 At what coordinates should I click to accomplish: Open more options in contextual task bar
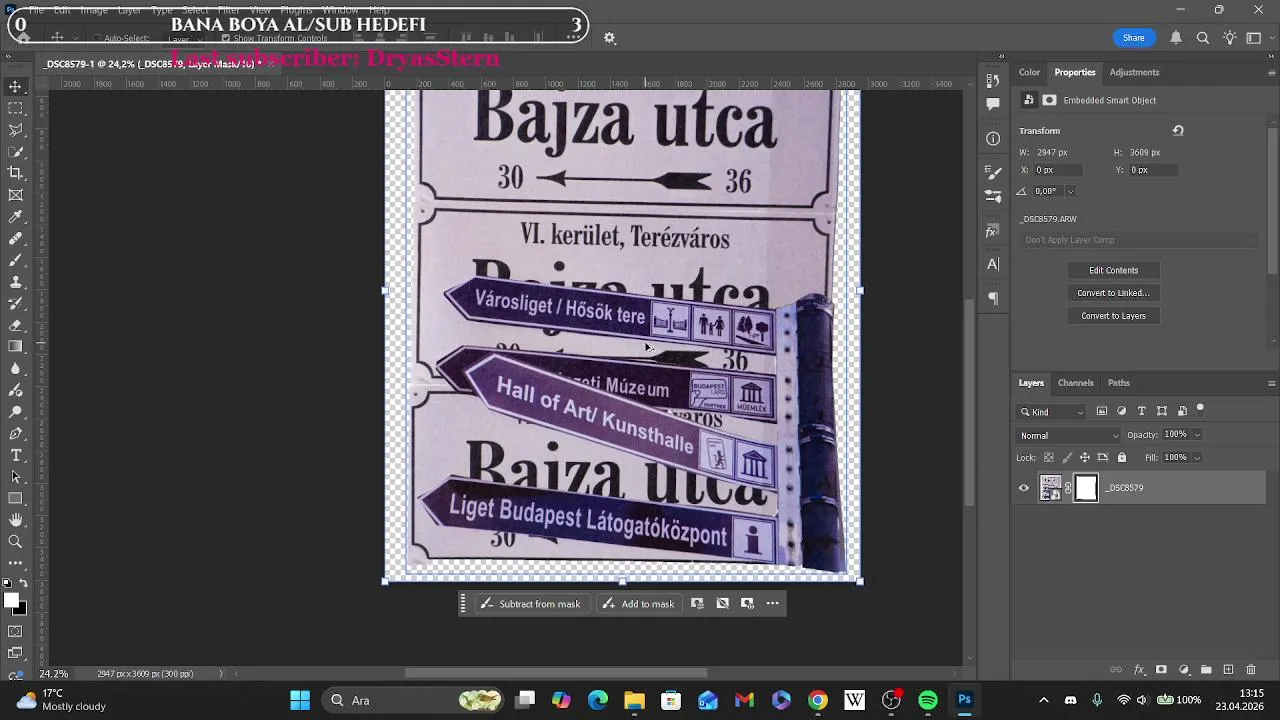pos(772,604)
